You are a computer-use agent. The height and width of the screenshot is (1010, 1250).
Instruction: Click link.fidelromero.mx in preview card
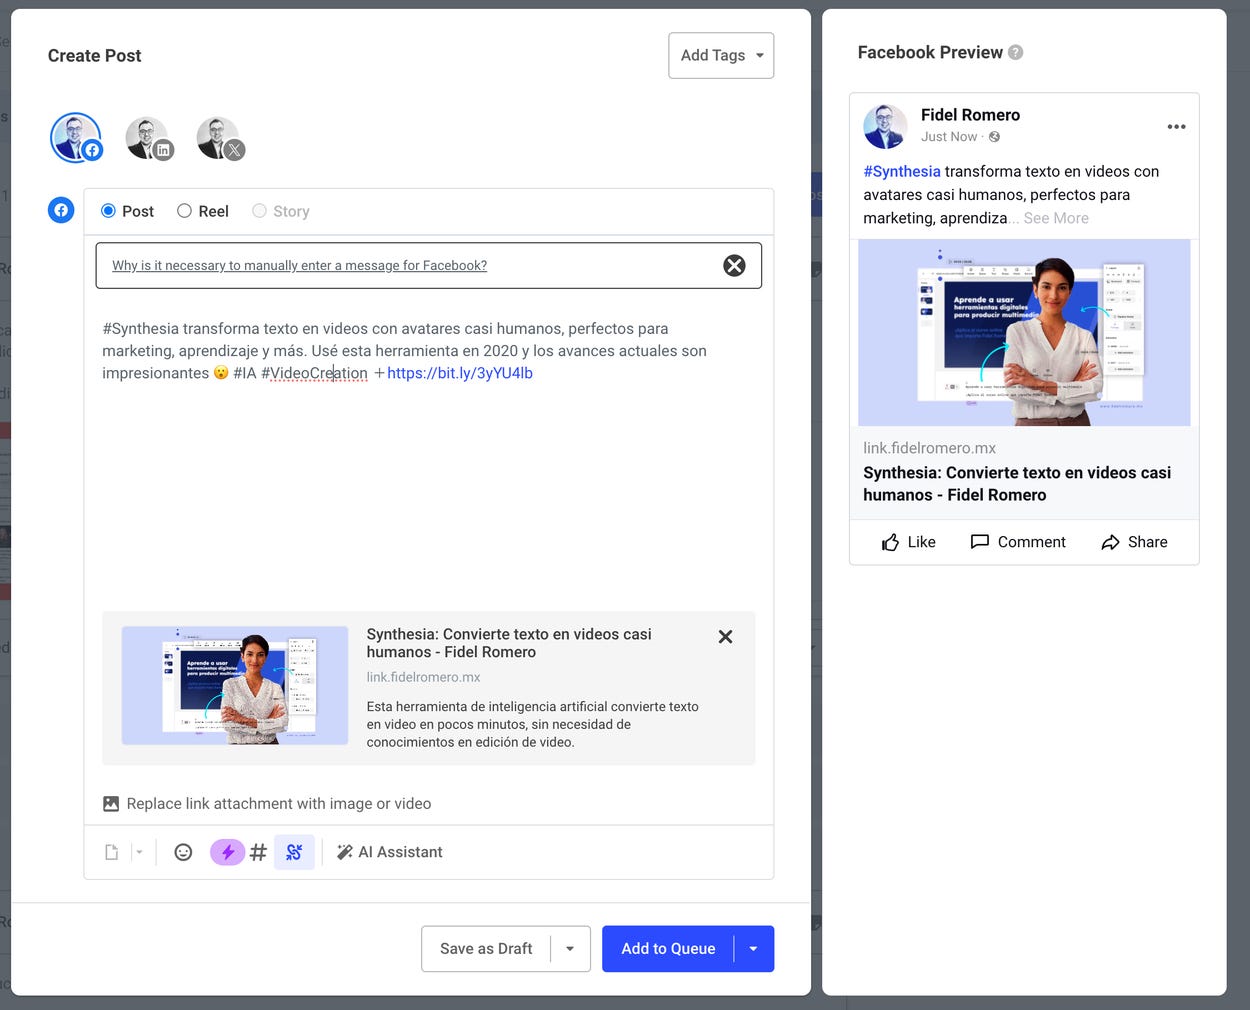[929, 448]
